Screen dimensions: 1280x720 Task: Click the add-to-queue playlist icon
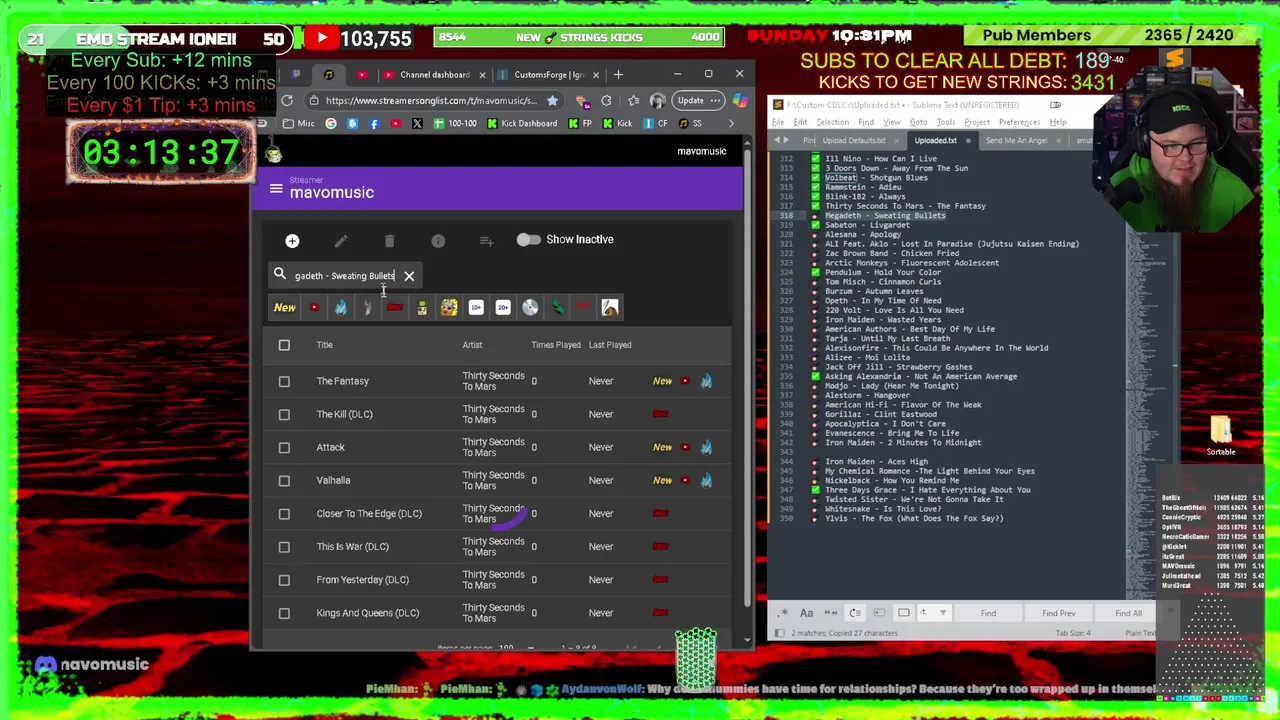click(x=486, y=241)
